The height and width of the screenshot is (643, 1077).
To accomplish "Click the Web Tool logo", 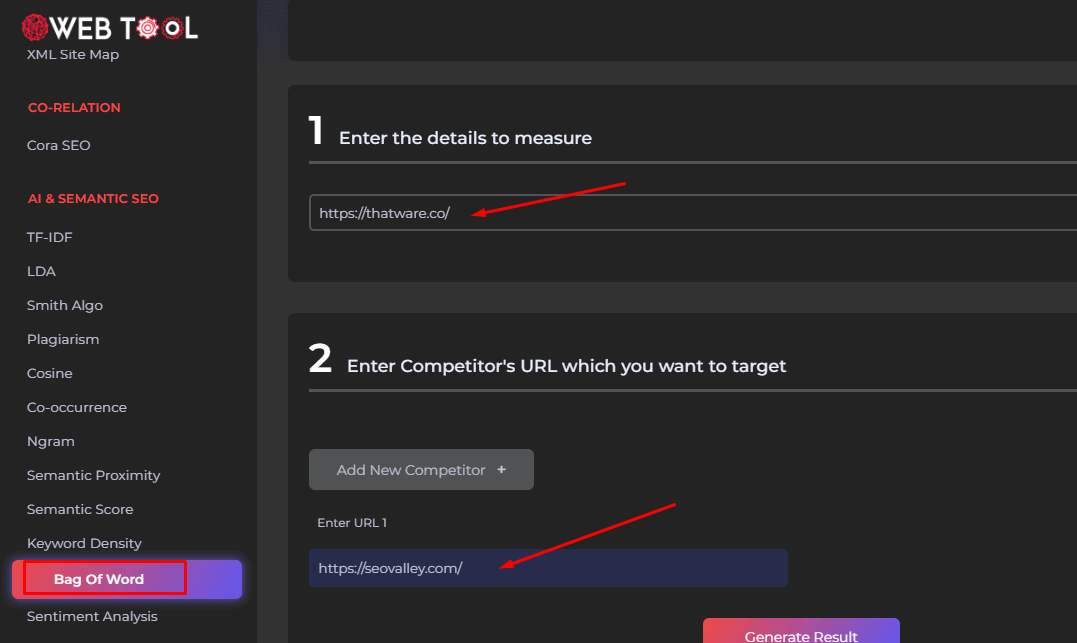I will tap(110, 28).
